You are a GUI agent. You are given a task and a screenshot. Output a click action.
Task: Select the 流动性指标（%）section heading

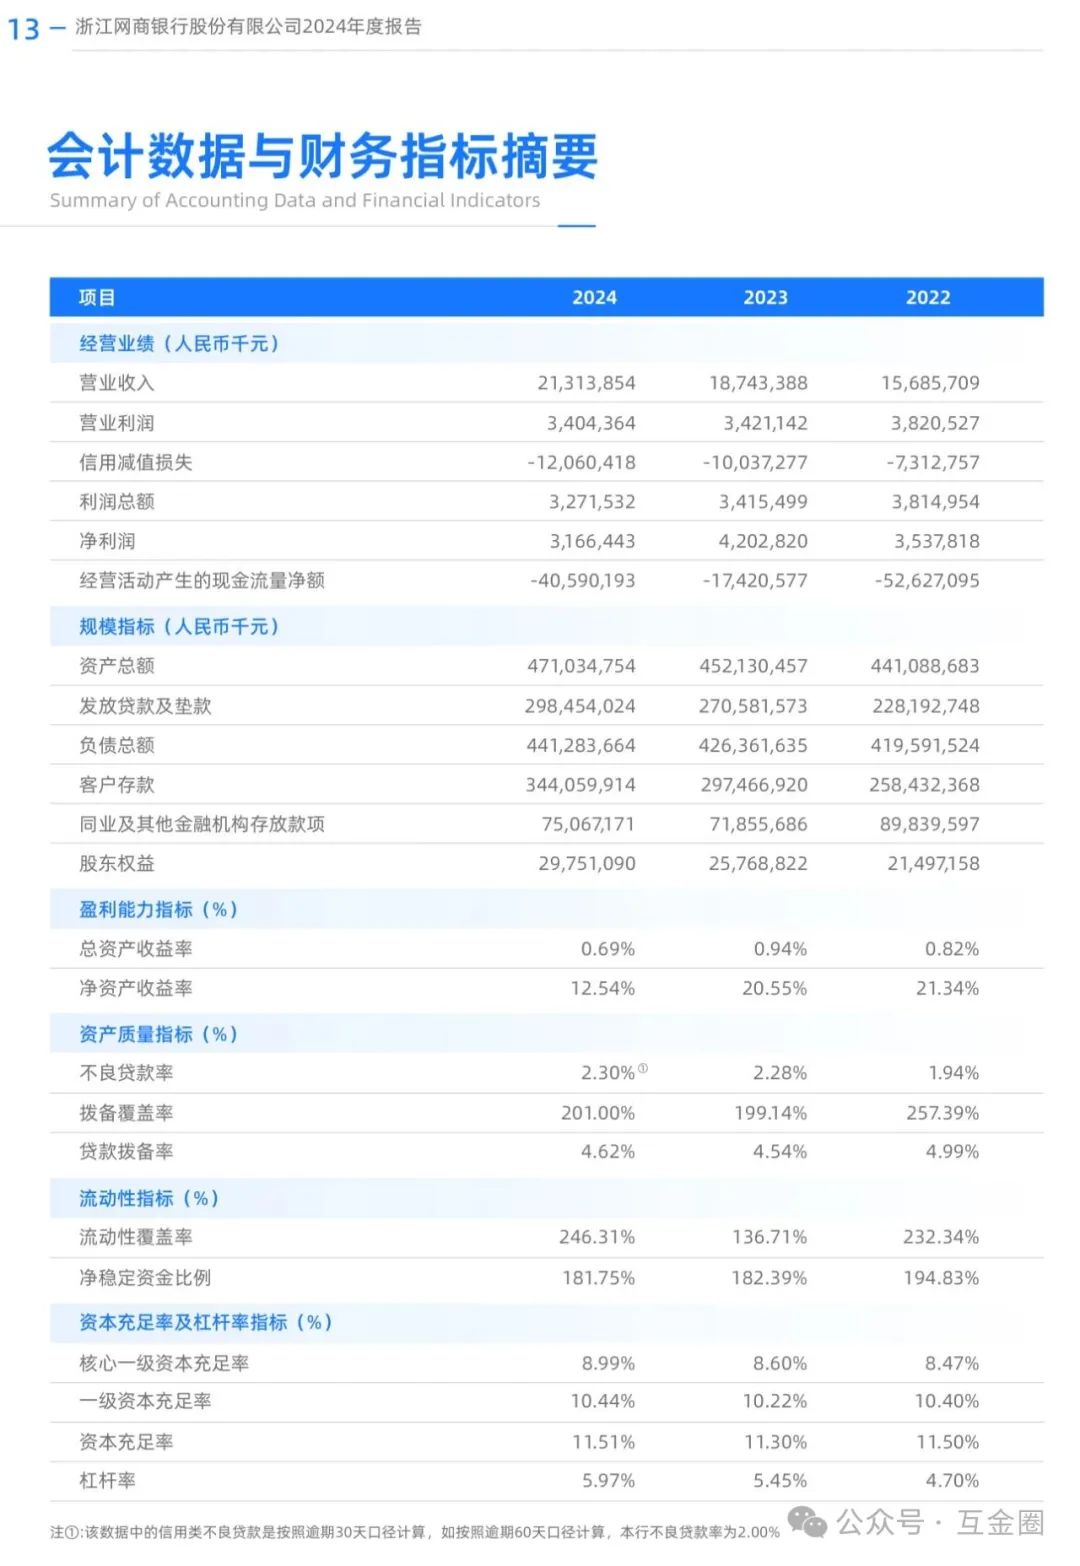pyautogui.click(x=149, y=1198)
